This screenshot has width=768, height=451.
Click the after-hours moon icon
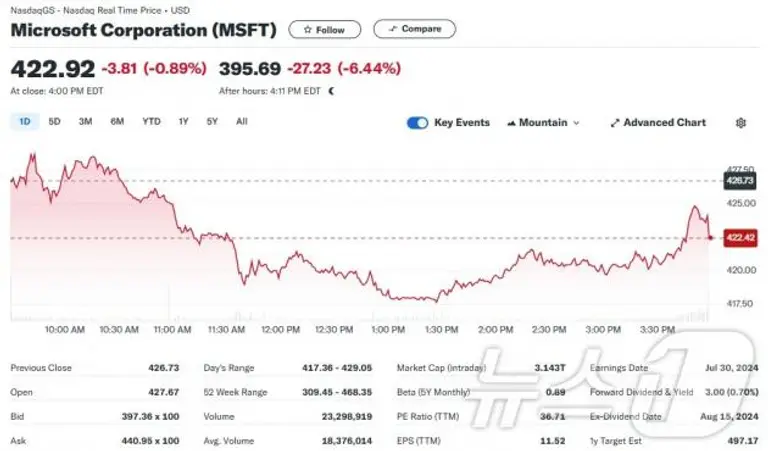(x=332, y=91)
